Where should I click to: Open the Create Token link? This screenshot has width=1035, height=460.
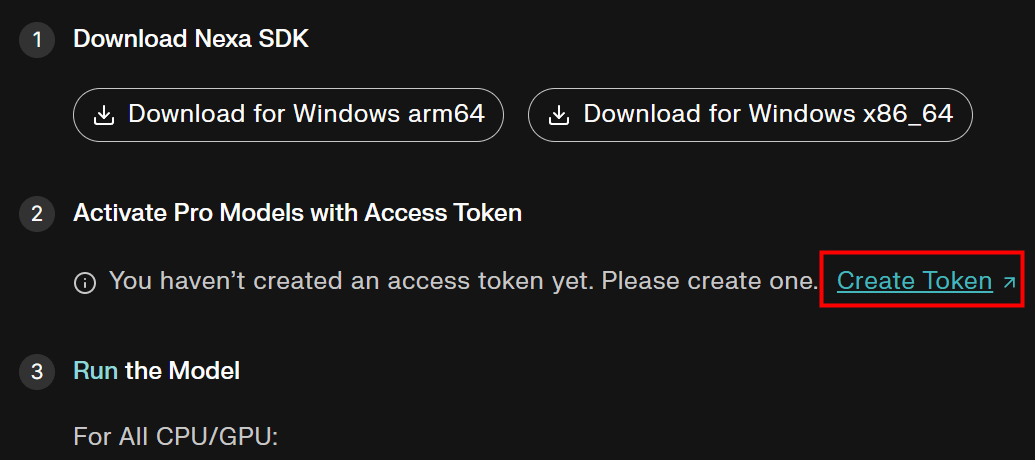point(914,281)
